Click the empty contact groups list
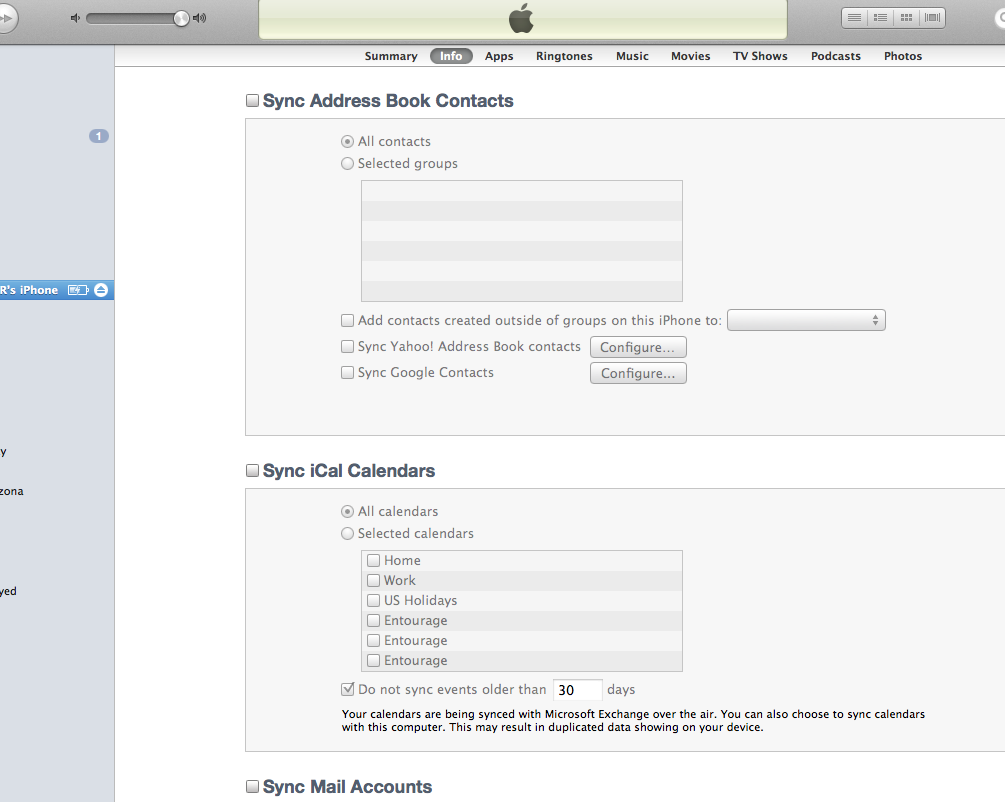This screenshot has height=802, width=1005. click(522, 241)
